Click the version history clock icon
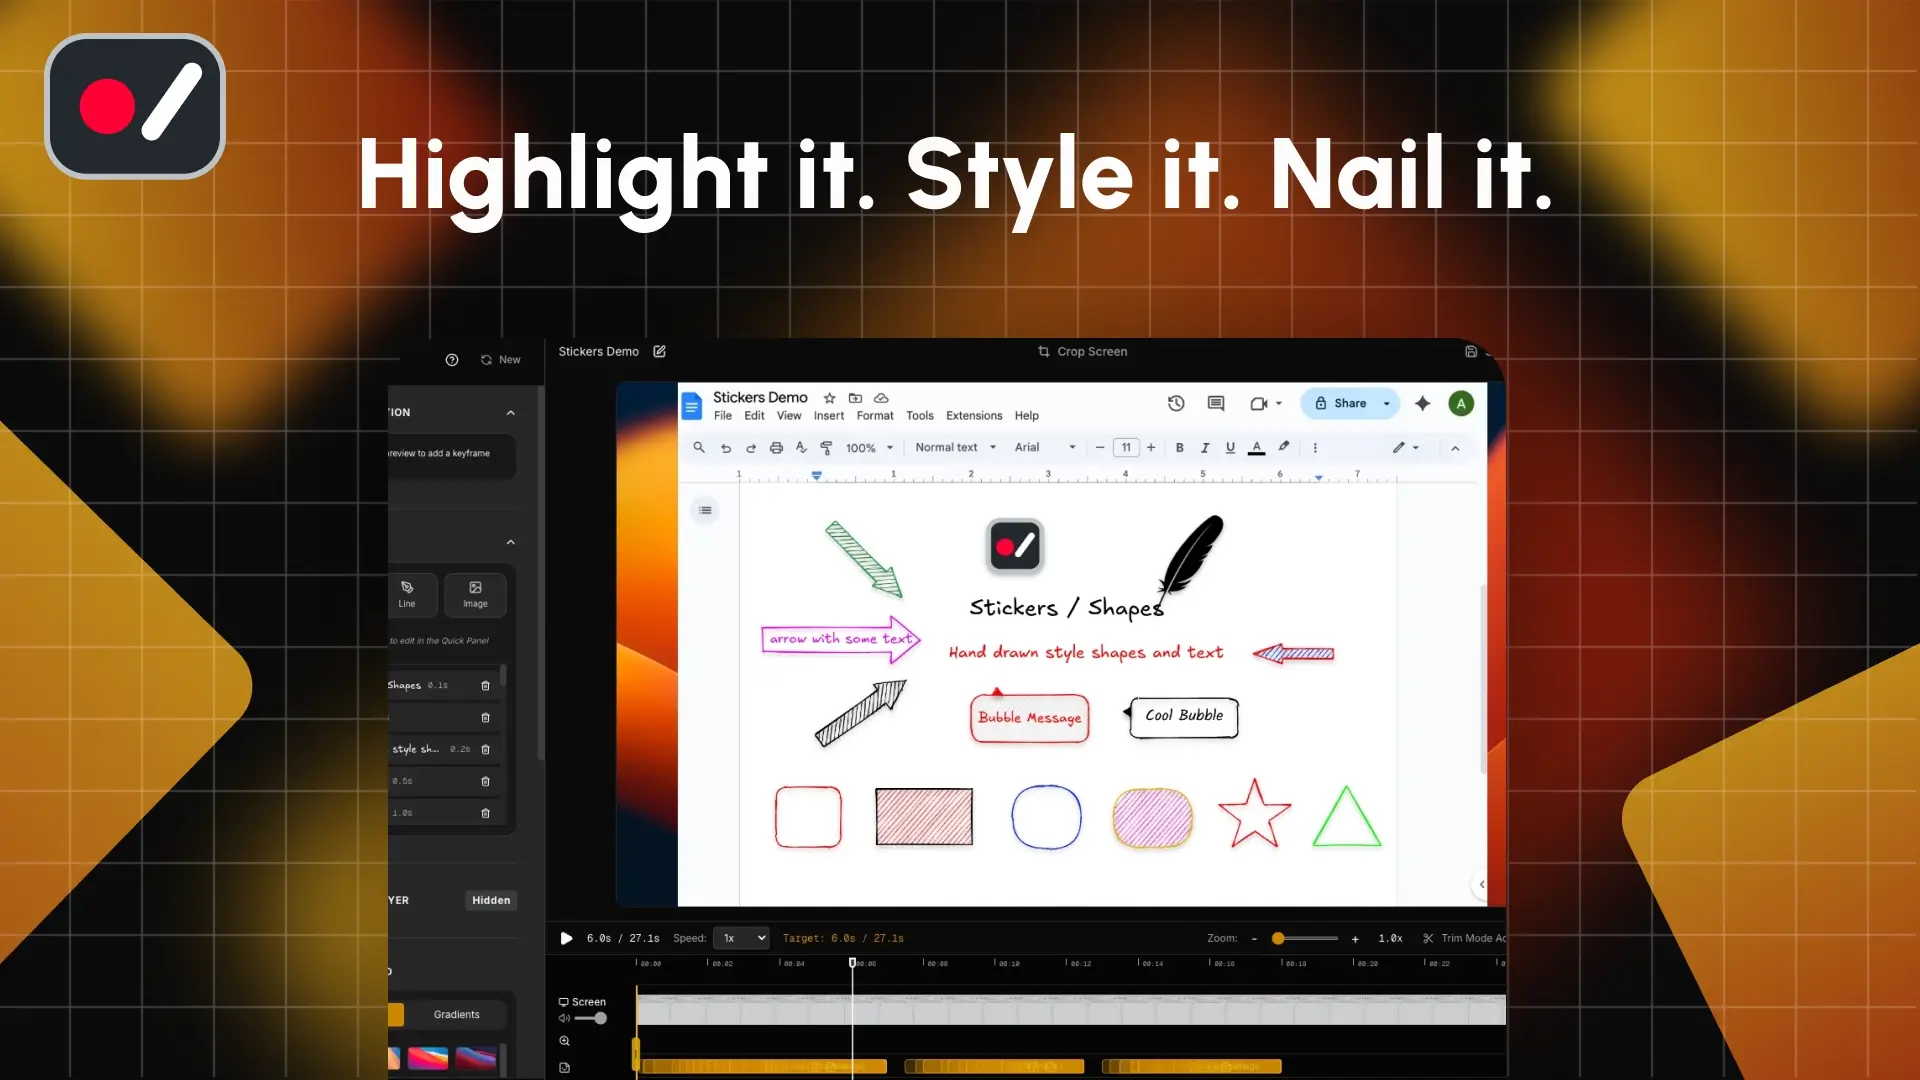The width and height of the screenshot is (1920, 1080). [x=1176, y=404]
